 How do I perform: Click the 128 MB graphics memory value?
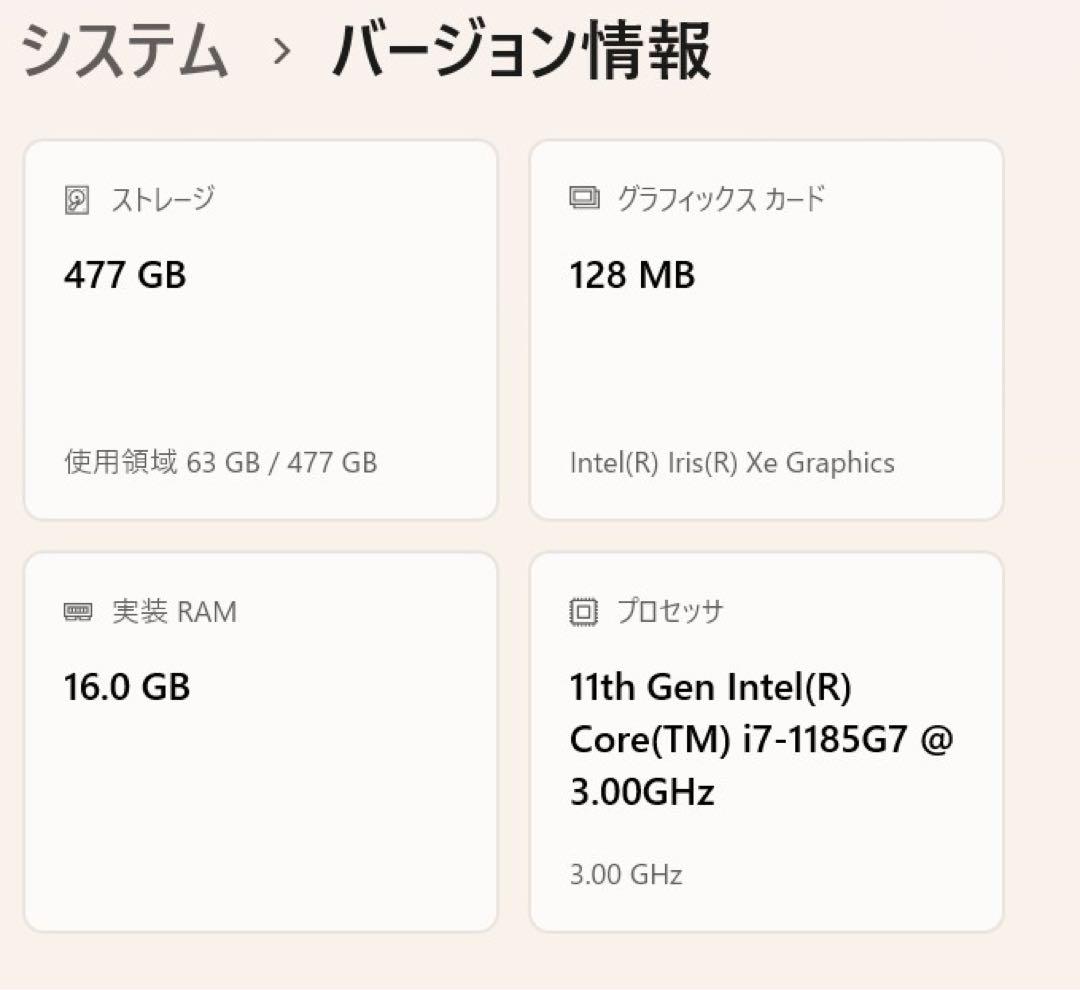(632, 275)
